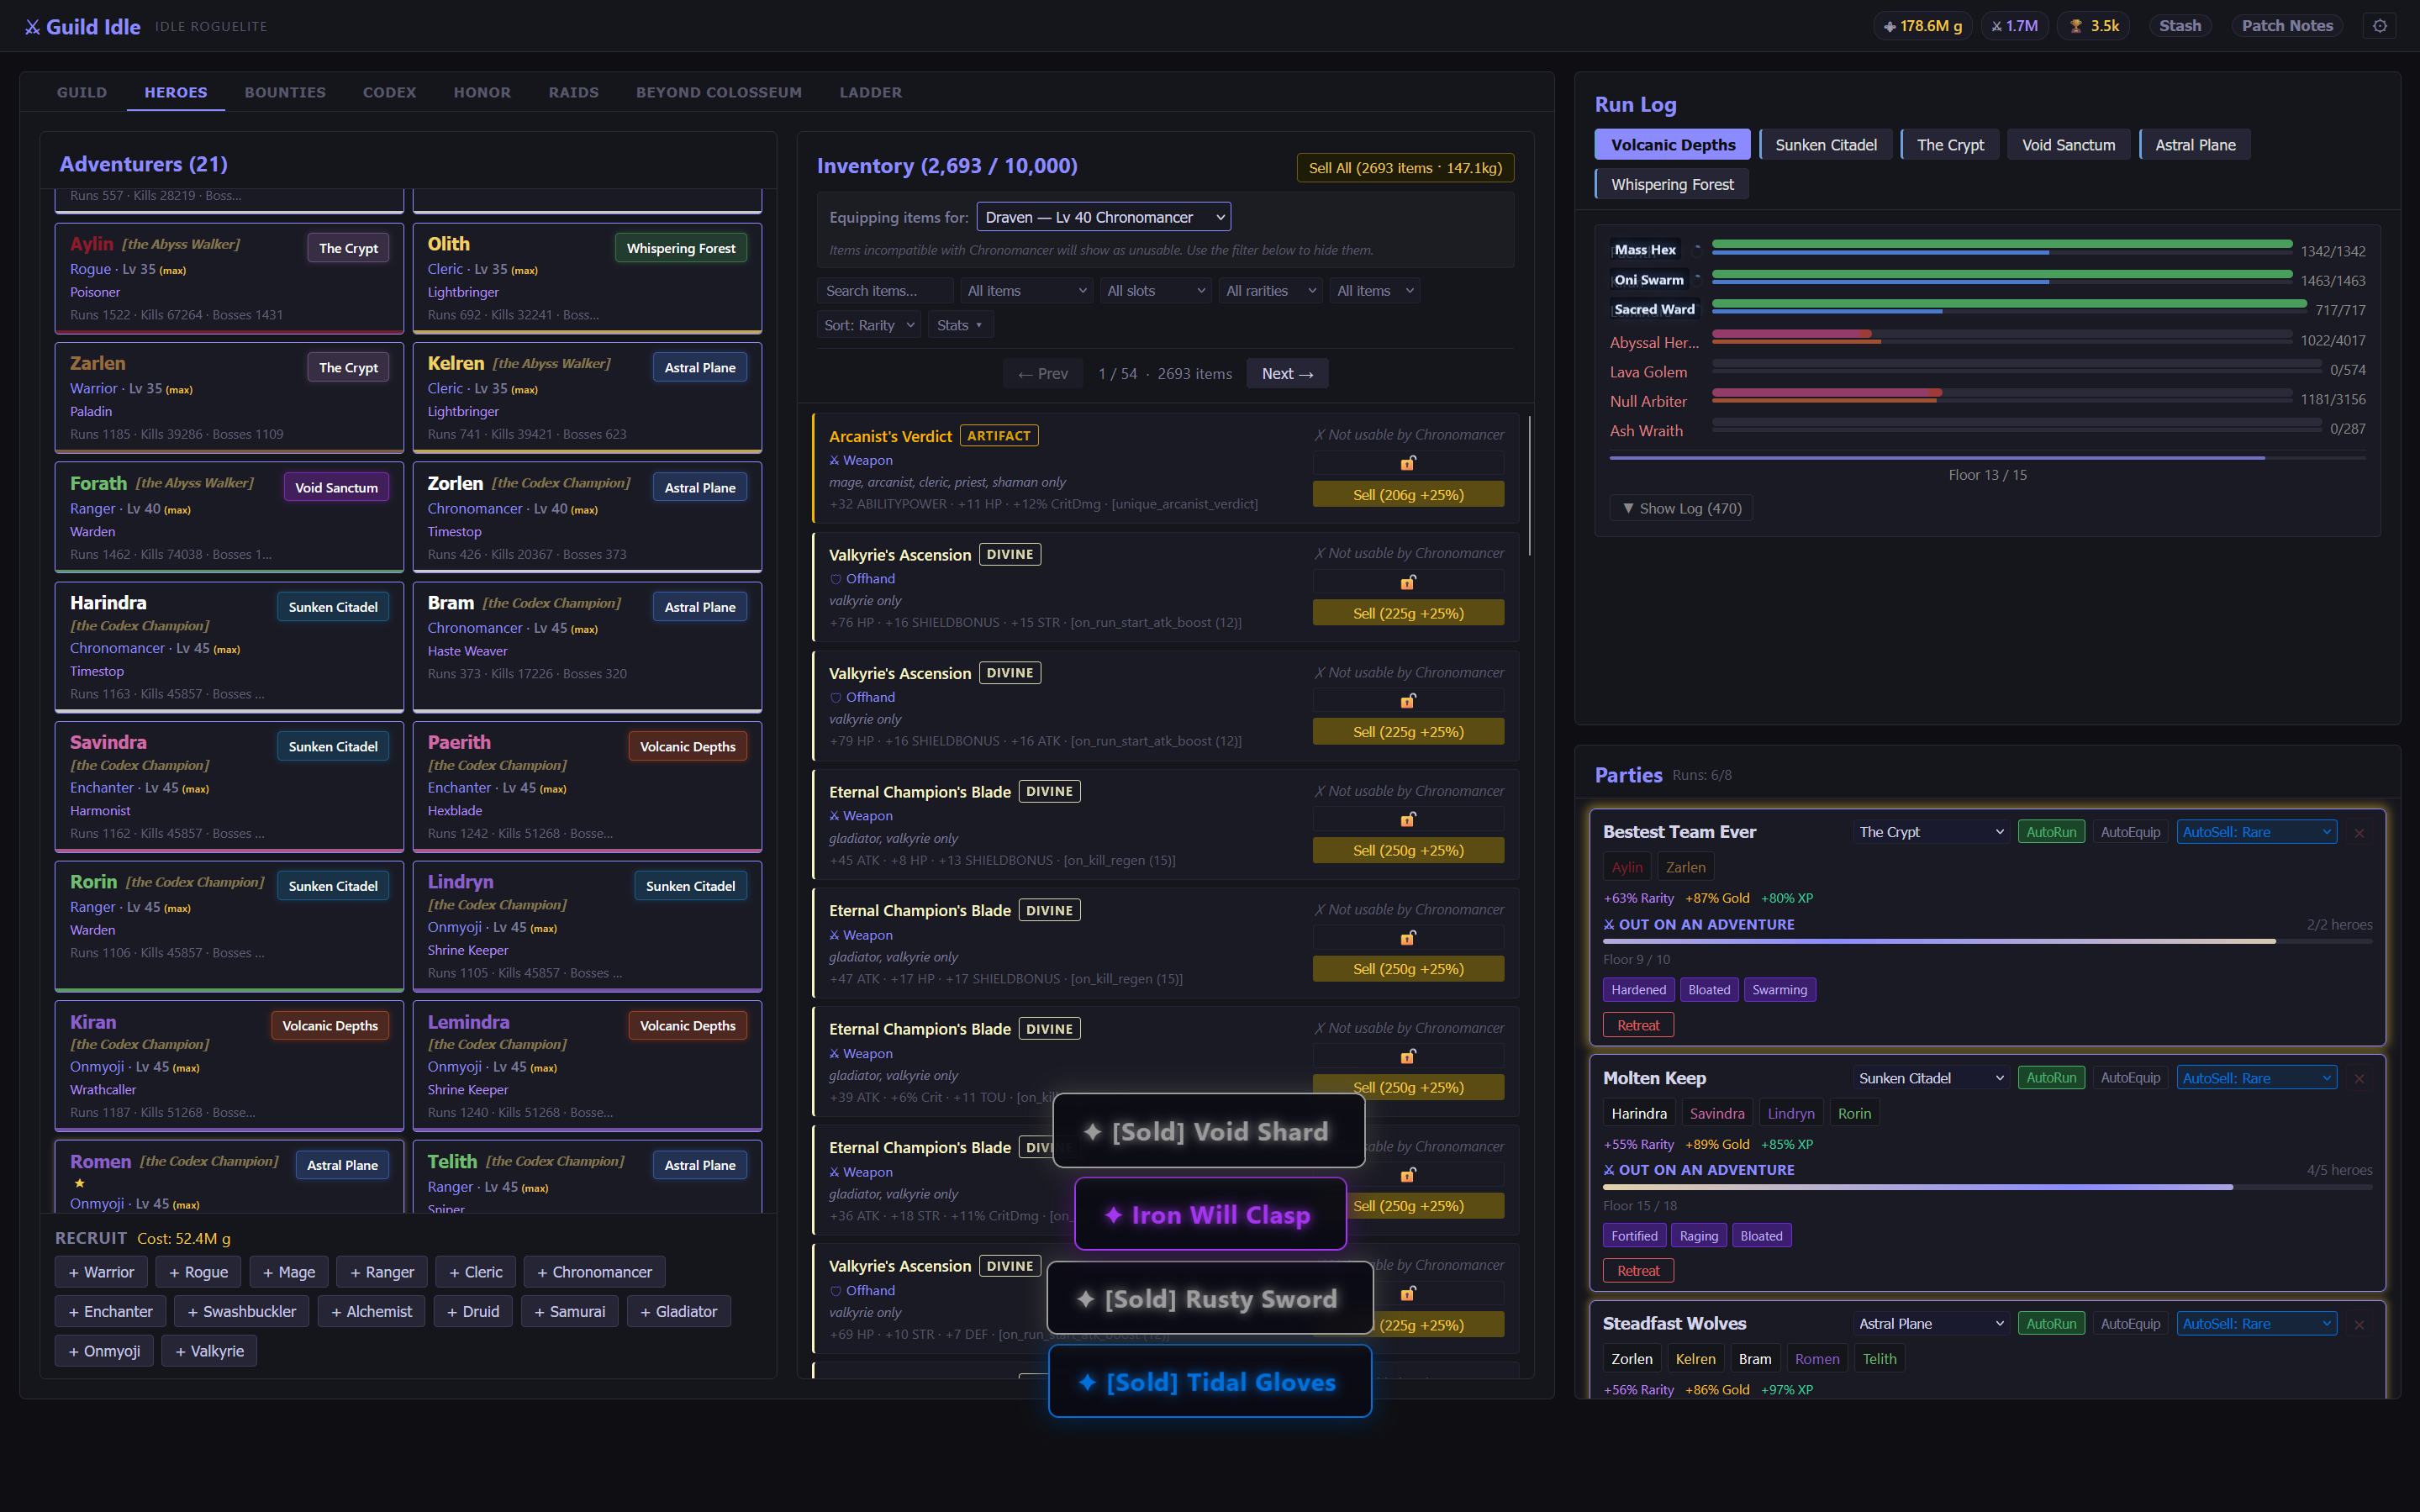Retreat the Bestest Team Ever party
The image size is (2420, 1512).
(1638, 1025)
